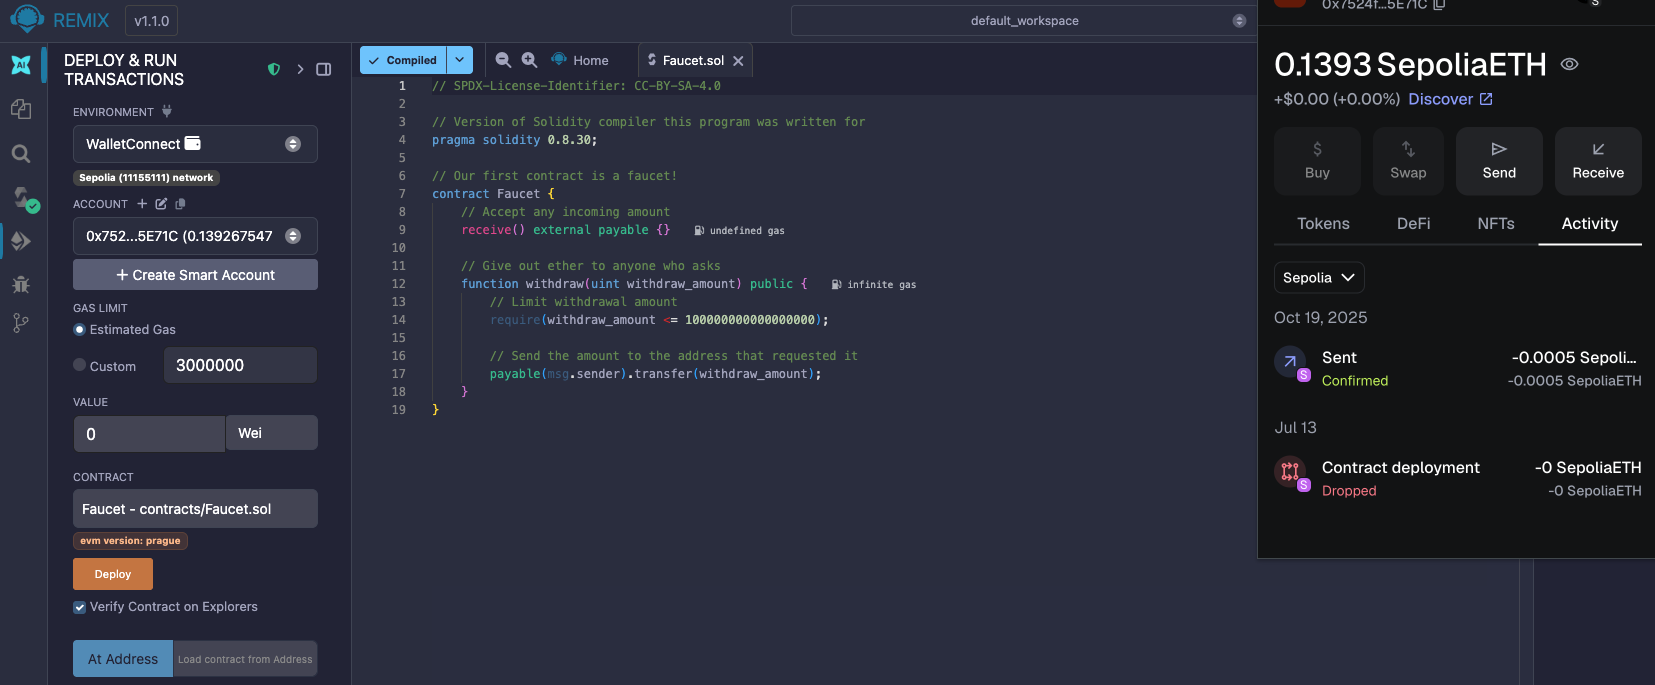The height and width of the screenshot is (685, 1655).
Task: Click the Contract deployment transaction icon
Action: coord(1290,471)
